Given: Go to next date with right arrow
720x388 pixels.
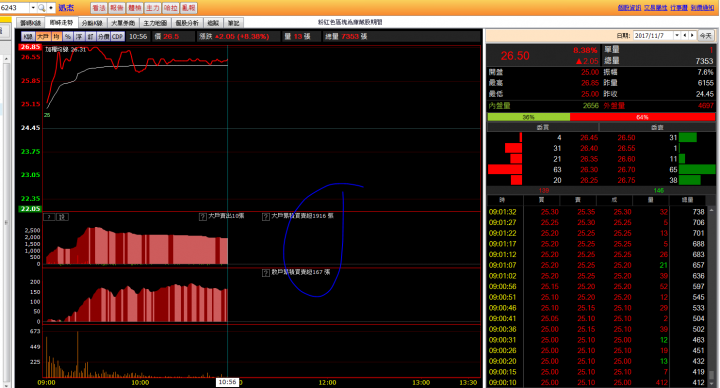Looking at the screenshot, I should [x=692, y=35].
